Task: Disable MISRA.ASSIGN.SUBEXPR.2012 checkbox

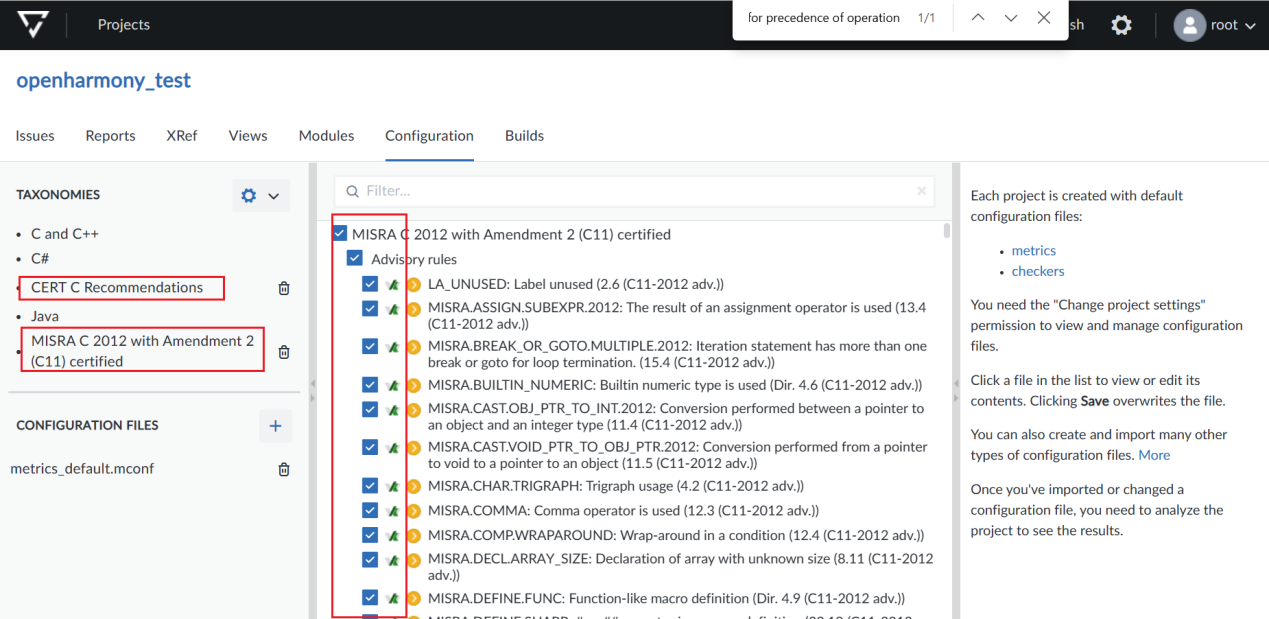Action: (370, 308)
